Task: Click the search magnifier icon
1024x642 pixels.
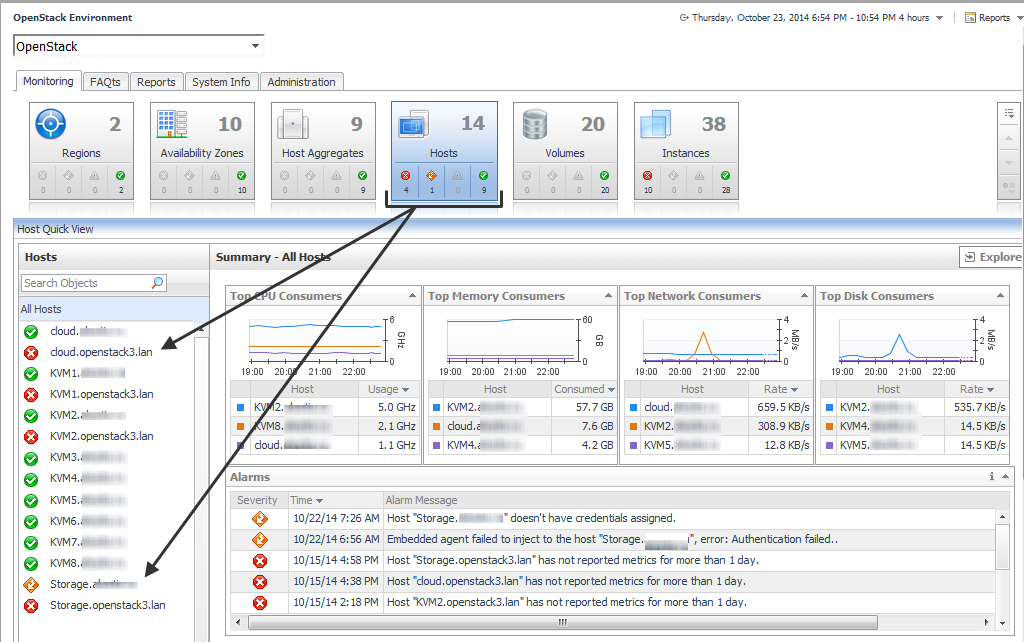Action: tap(157, 283)
